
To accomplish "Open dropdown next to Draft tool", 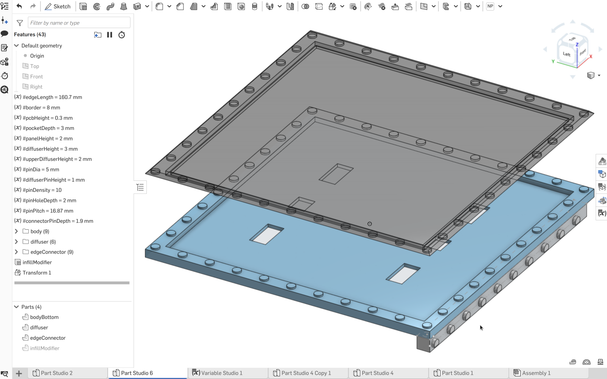I will (x=203, y=6).
